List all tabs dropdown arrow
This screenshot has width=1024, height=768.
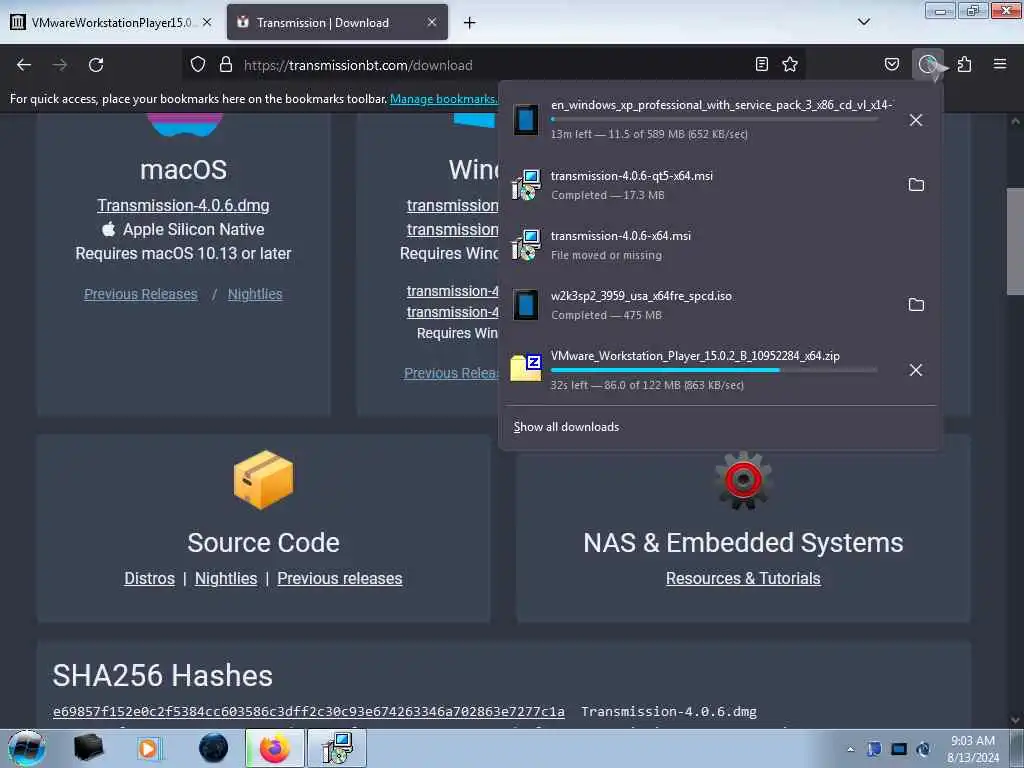863,22
